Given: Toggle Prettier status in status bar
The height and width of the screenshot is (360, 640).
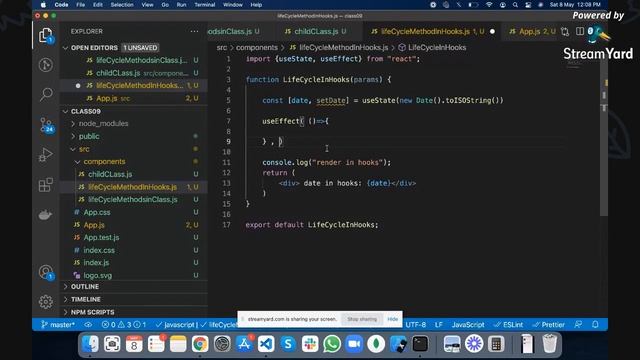Looking at the screenshot, I should pos(549,325).
